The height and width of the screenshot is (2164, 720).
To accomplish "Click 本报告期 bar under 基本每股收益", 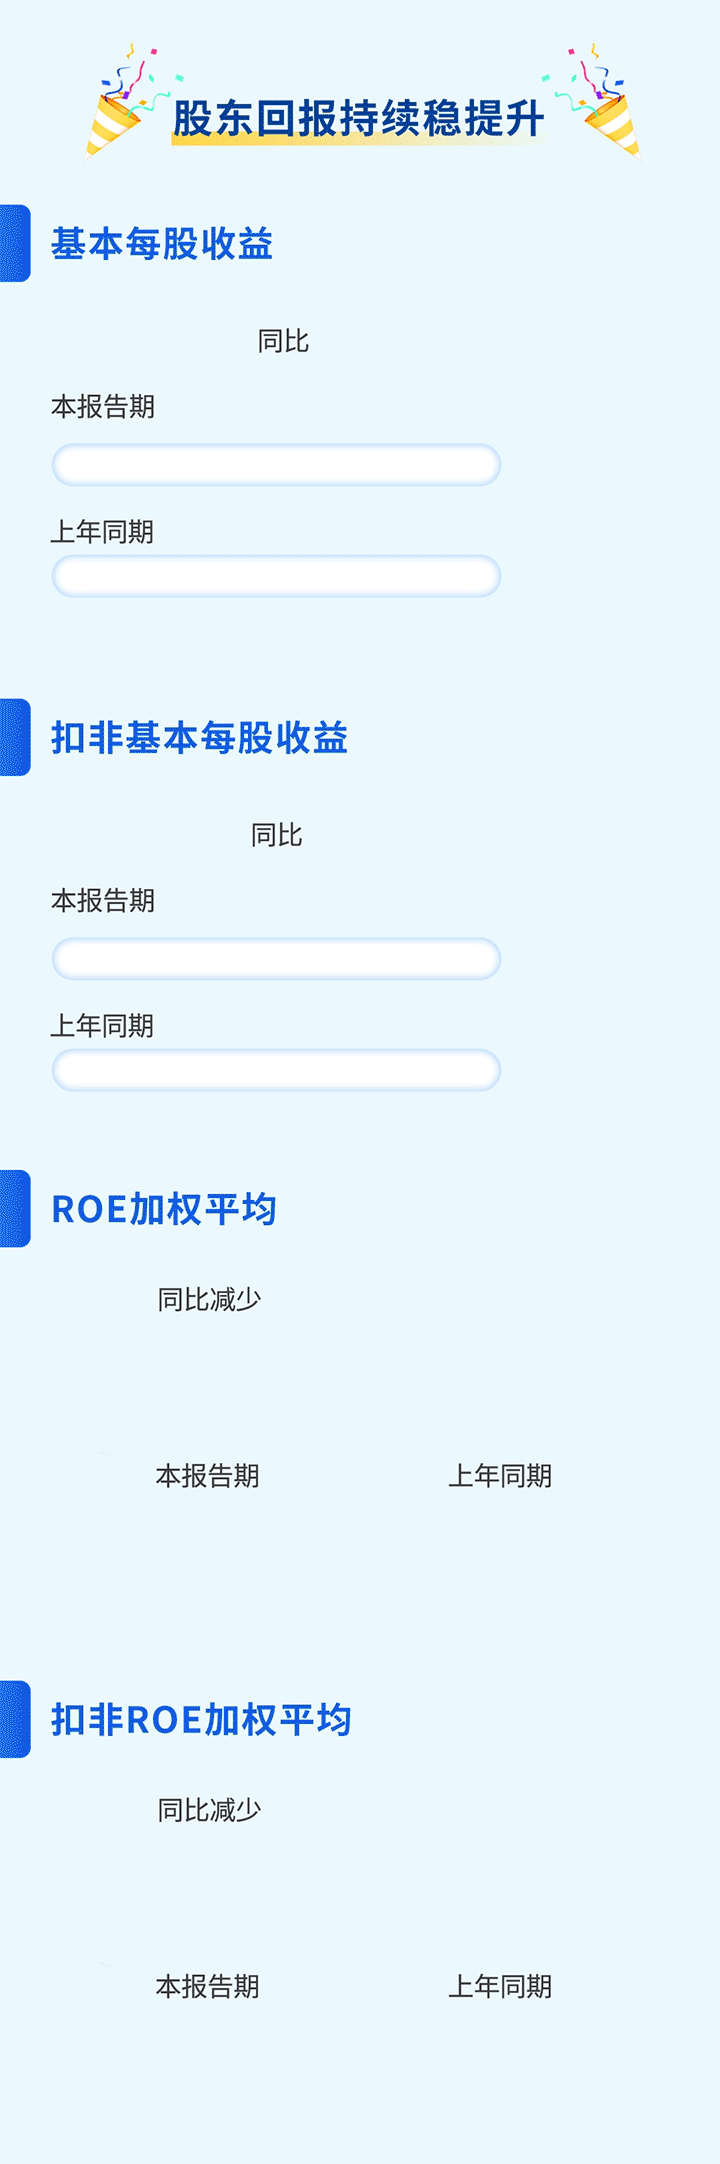I will click(x=276, y=465).
